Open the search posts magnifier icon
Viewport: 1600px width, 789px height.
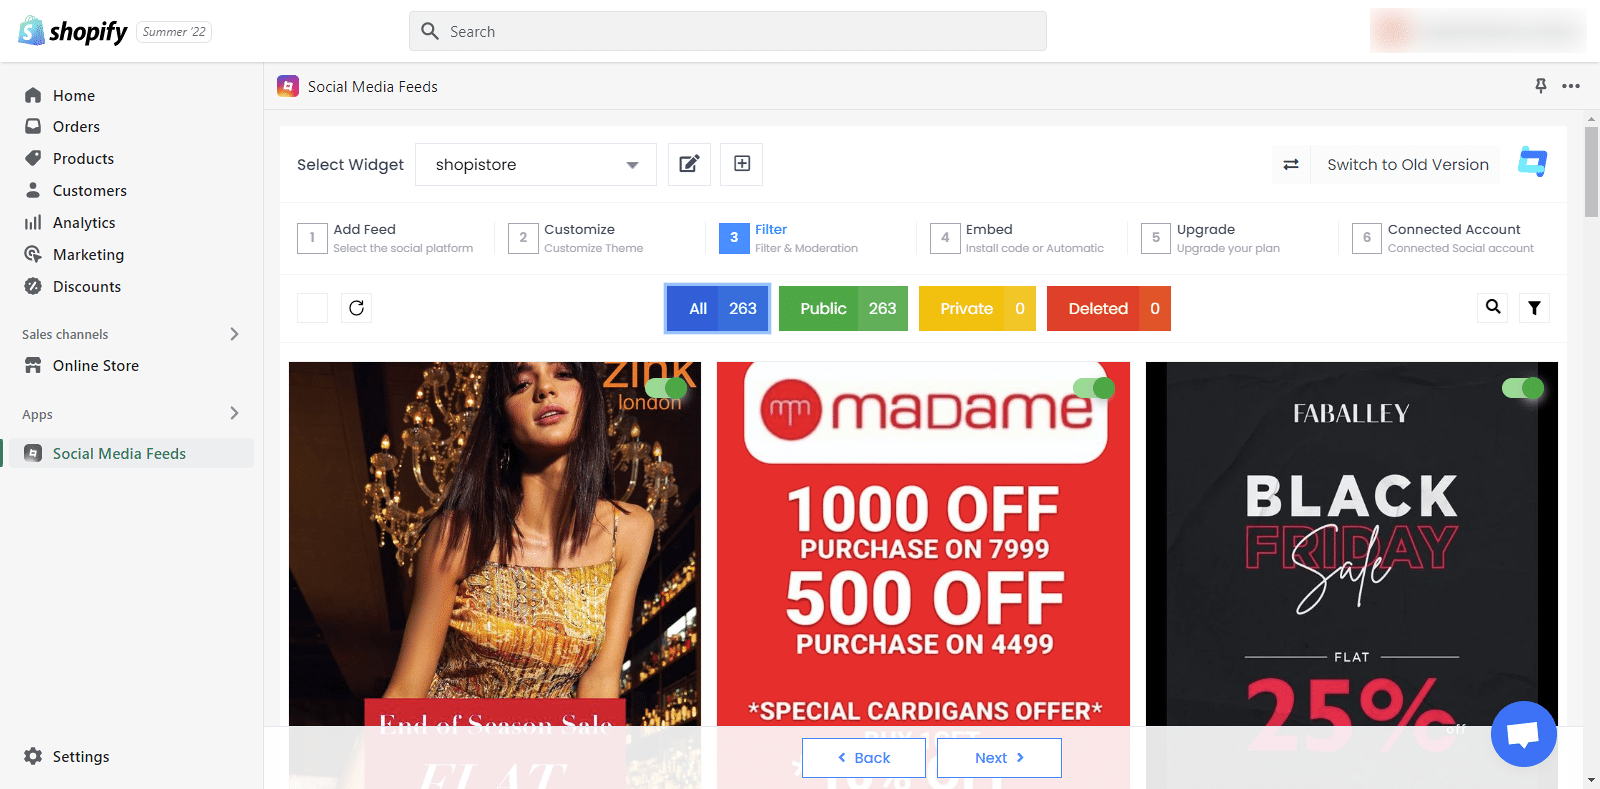1493,307
